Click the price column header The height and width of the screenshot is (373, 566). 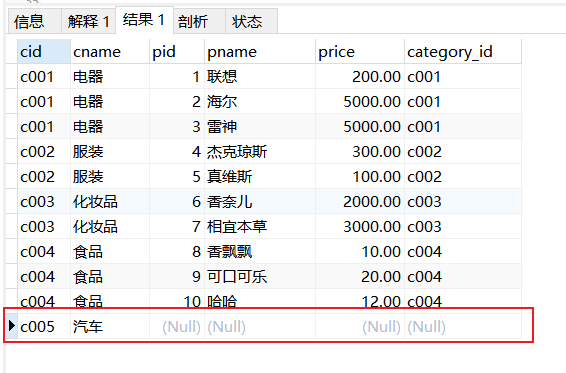click(x=360, y=52)
